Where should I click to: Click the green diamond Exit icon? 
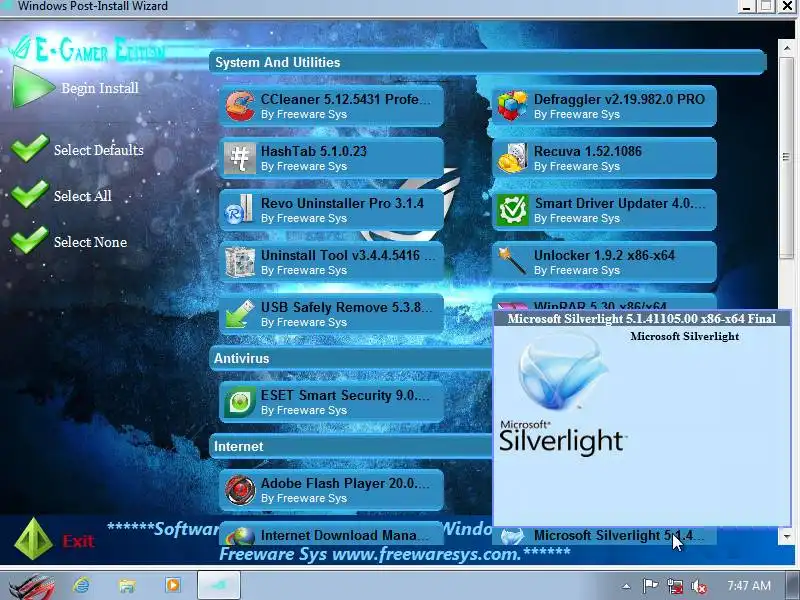point(34,538)
